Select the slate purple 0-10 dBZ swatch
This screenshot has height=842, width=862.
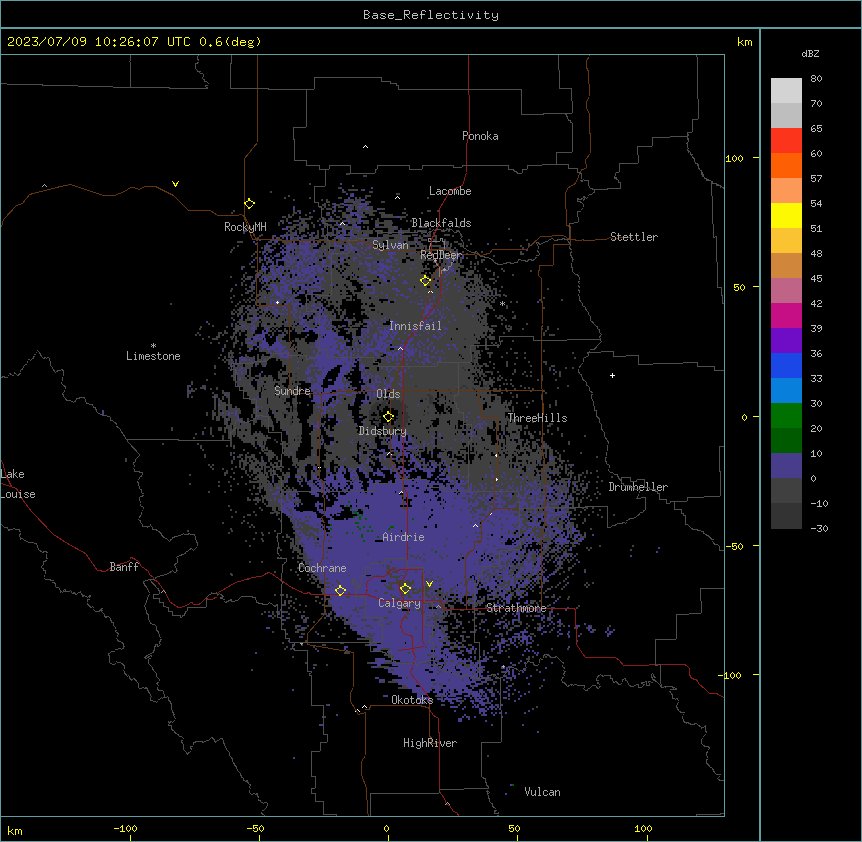(x=786, y=466)
